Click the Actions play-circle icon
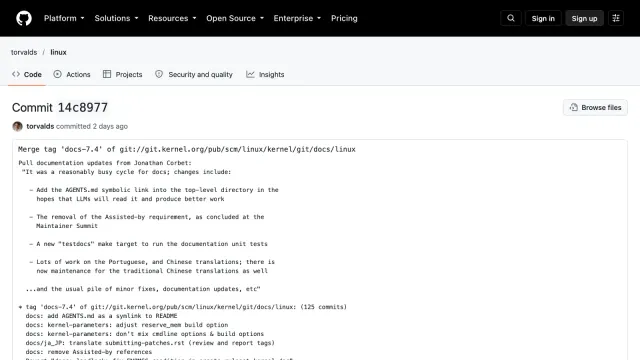 coord(58,74)
